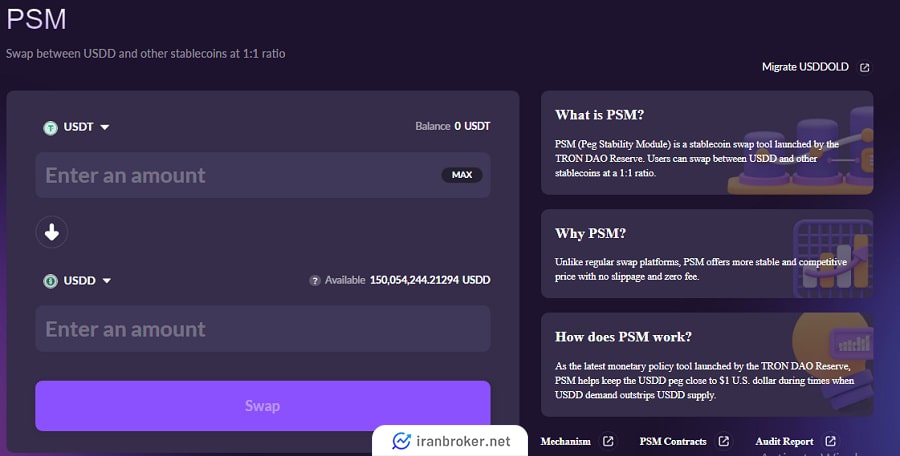Click the PSM page title
900x456 pixels.
click(x=36, y=18)
